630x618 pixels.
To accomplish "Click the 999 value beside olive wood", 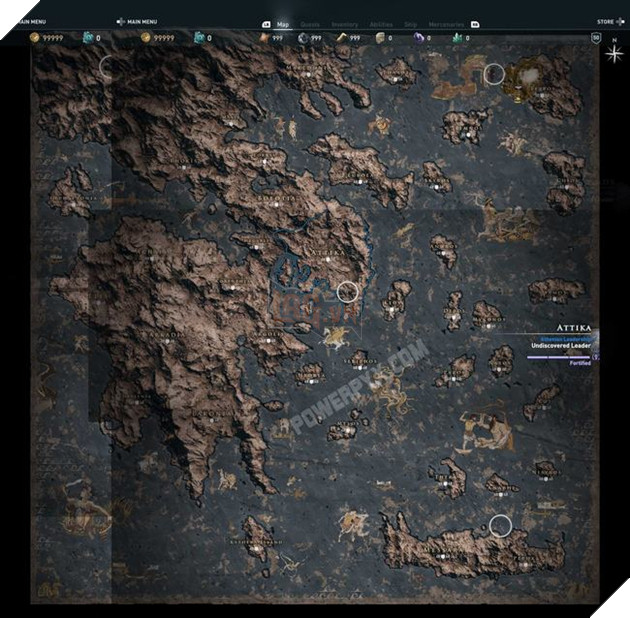I will coord(355,38).
